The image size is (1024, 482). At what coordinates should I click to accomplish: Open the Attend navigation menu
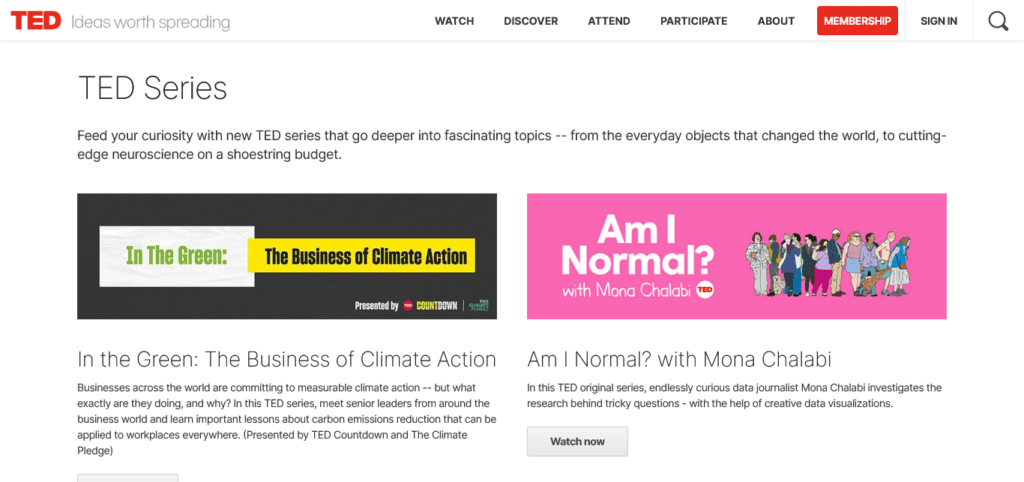pos(609,21)
